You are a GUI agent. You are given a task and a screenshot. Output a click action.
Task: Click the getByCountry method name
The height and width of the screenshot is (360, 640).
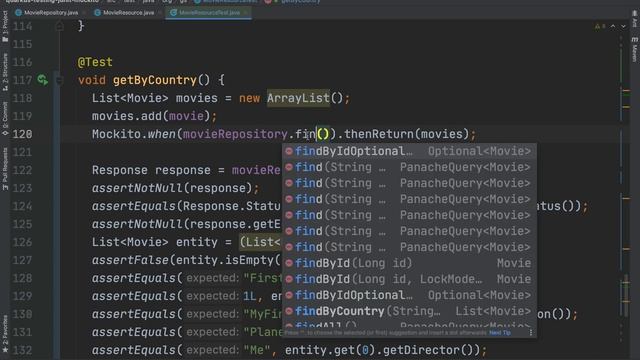coord(155,80)
